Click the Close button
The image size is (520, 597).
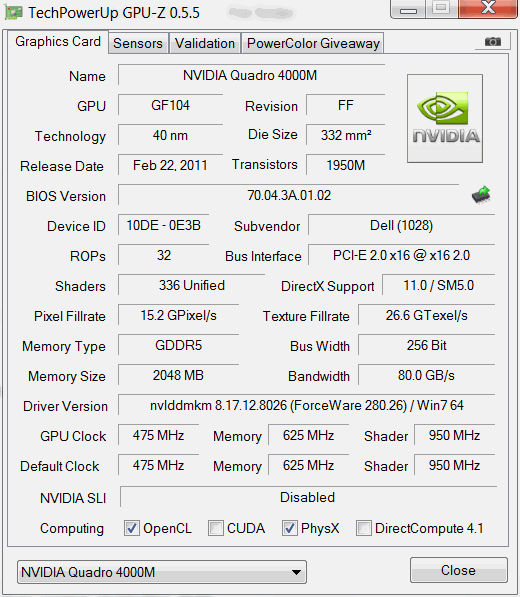(x=459, y=570)
